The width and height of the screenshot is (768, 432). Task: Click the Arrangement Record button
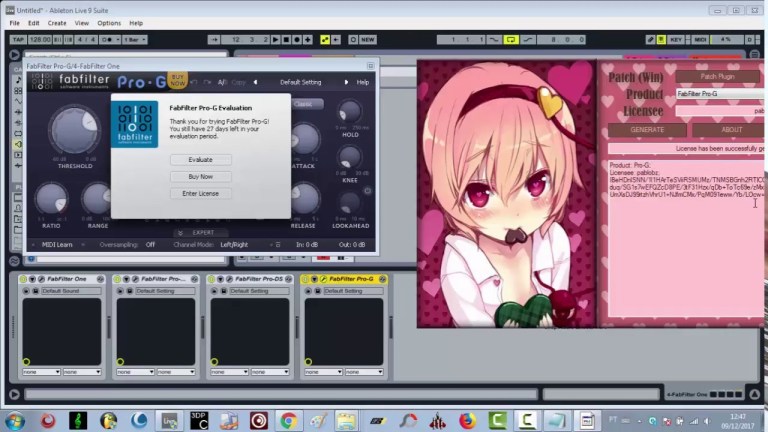point(297,40)
